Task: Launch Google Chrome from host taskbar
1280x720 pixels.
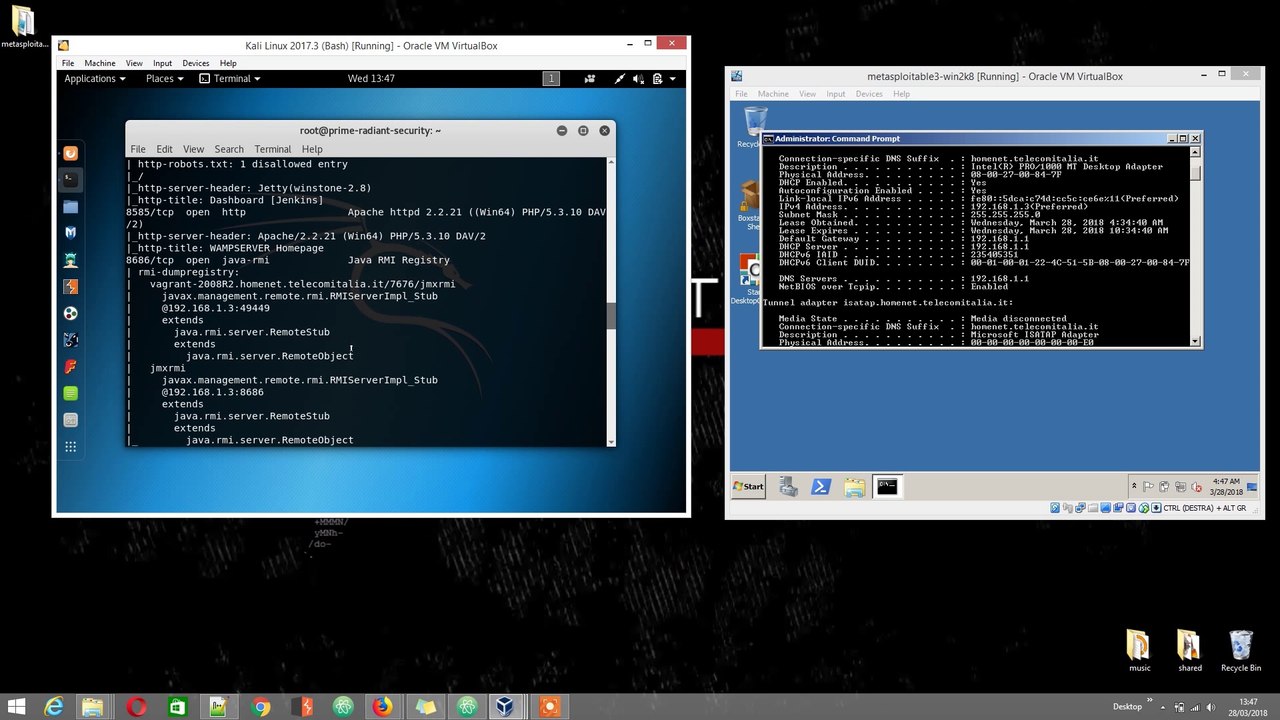Action: (x=261, y=707)
